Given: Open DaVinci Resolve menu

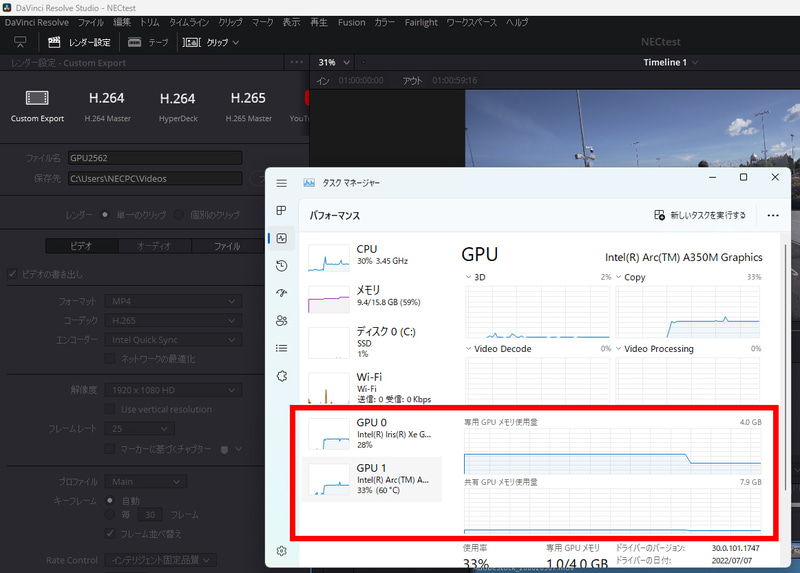Looking at the screenshot, I should pyautogui.click(x=37, y=22).
